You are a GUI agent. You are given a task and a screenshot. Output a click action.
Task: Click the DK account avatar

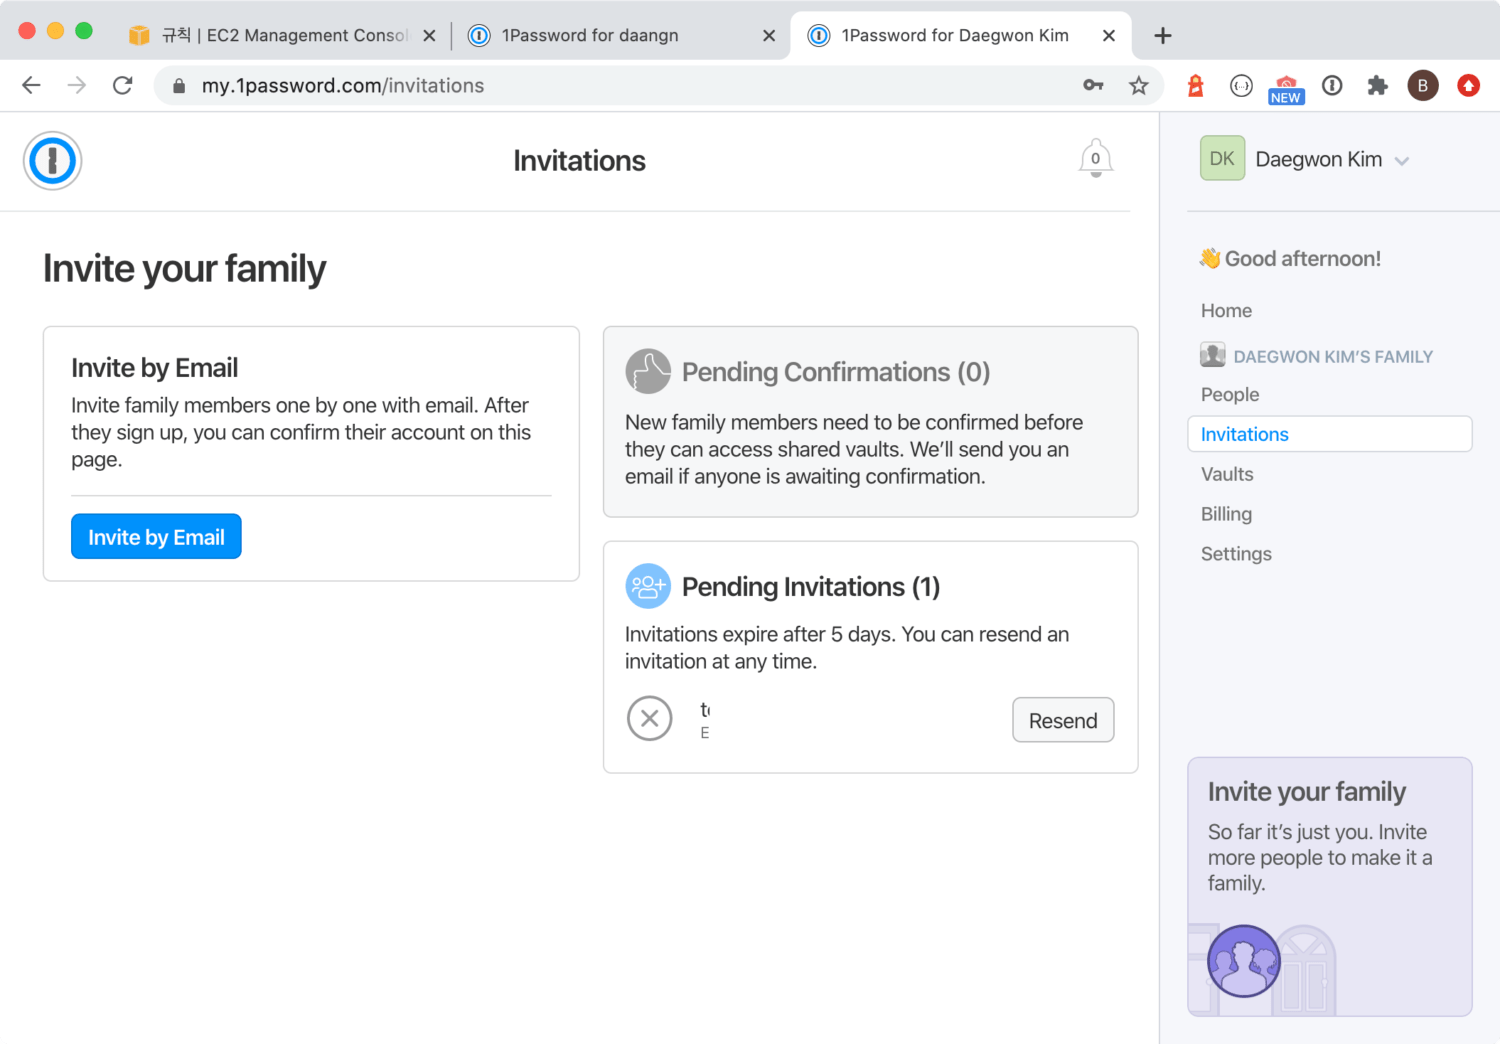click(x=1222, y=159)
